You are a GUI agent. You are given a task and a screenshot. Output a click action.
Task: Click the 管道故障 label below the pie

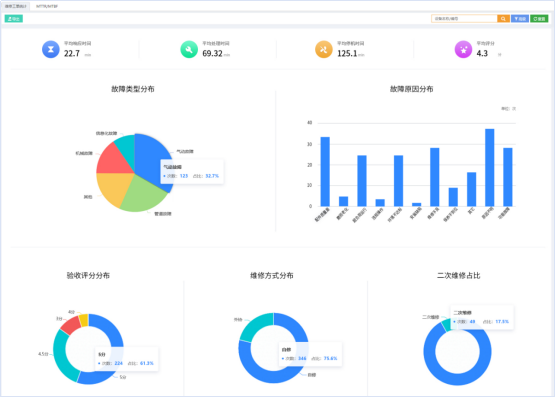point(163,214)
